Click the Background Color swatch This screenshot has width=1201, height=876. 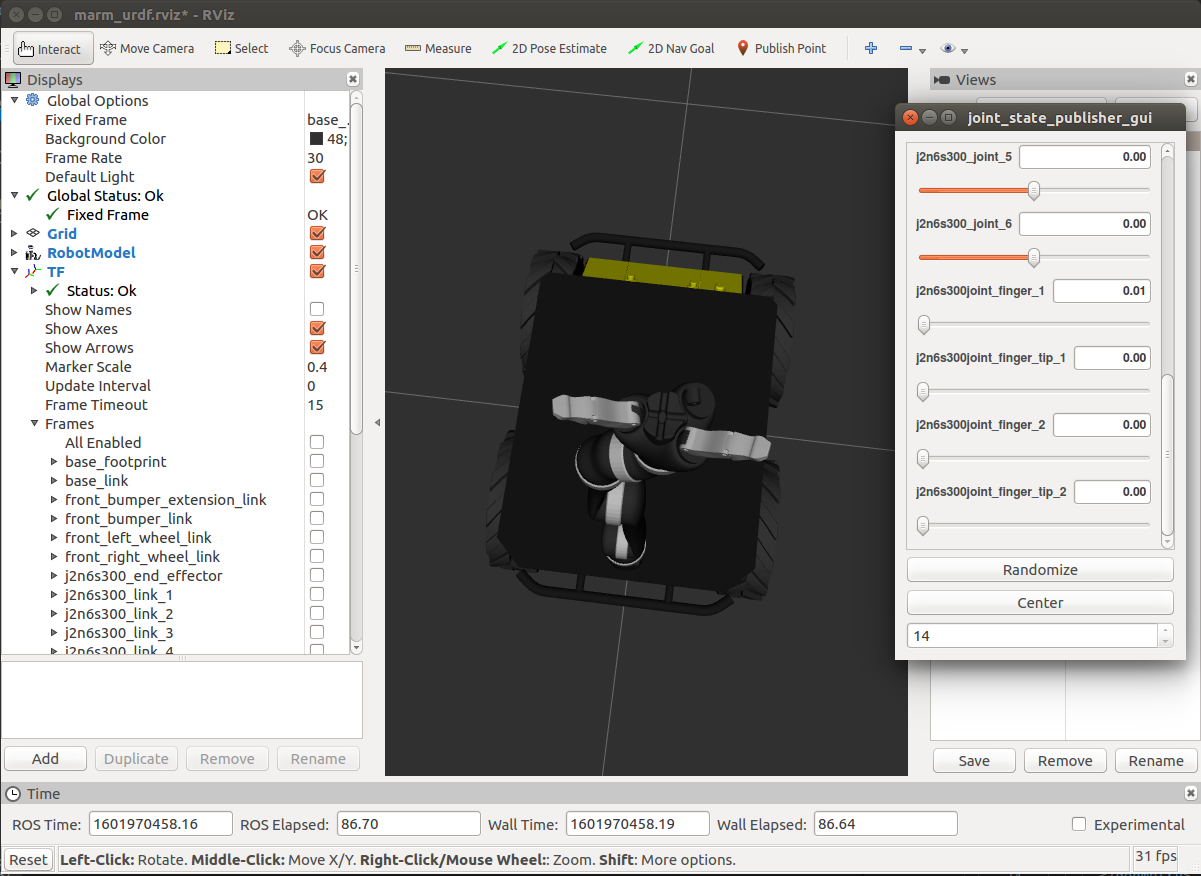pyautogui.click(x=316, y=139)
